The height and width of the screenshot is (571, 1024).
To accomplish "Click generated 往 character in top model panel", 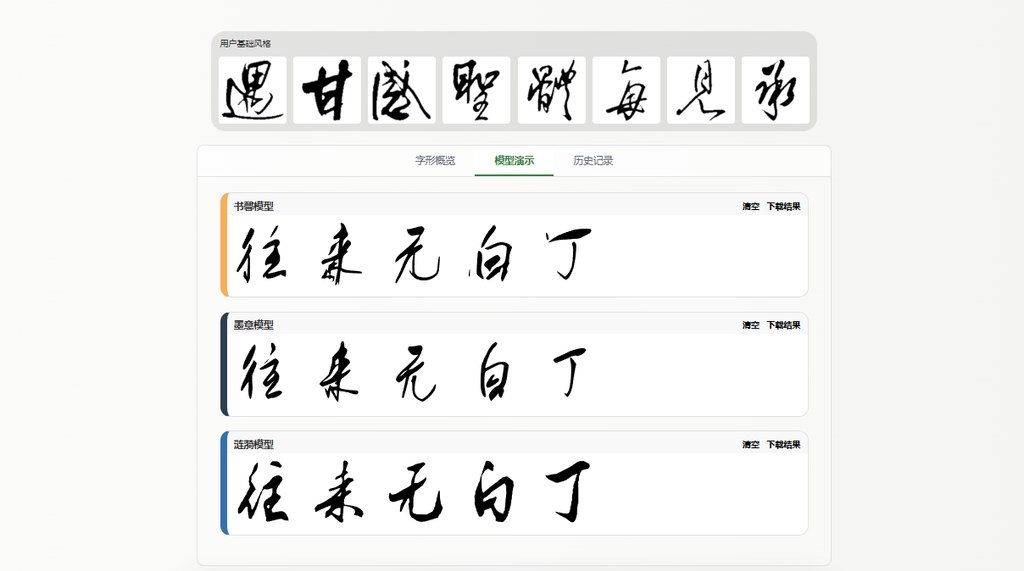I will (x=261, y=254).
